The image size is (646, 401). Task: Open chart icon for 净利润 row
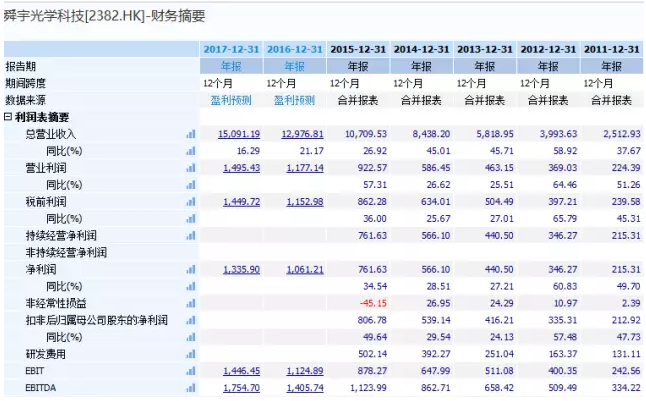tap(191, 270)
